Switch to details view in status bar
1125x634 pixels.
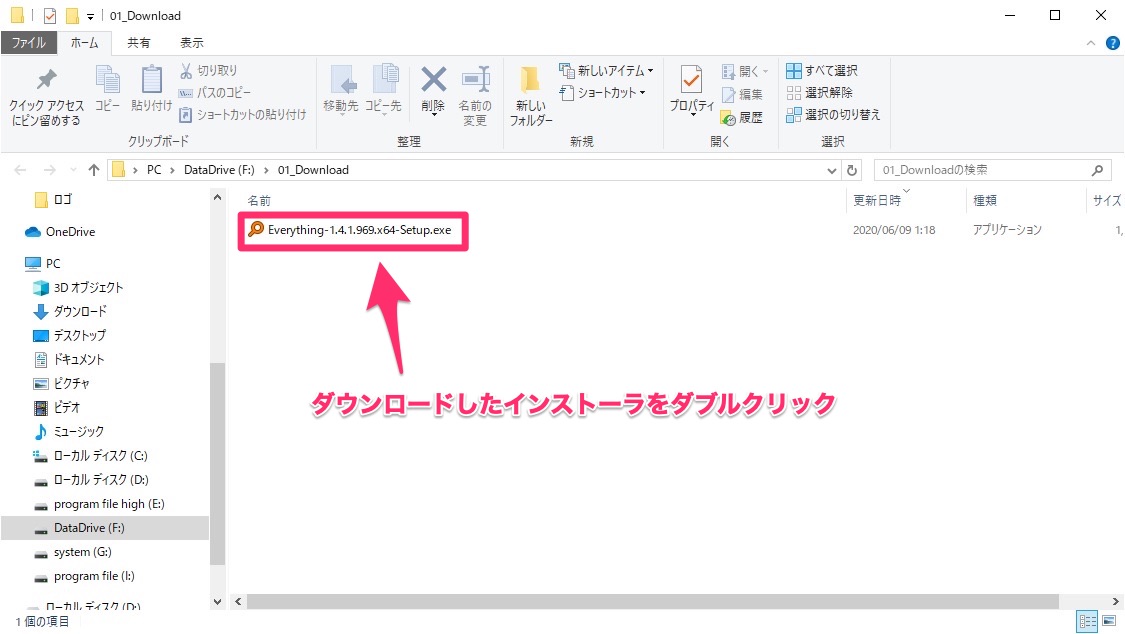pyautogui.click(x=1087, y=622)
